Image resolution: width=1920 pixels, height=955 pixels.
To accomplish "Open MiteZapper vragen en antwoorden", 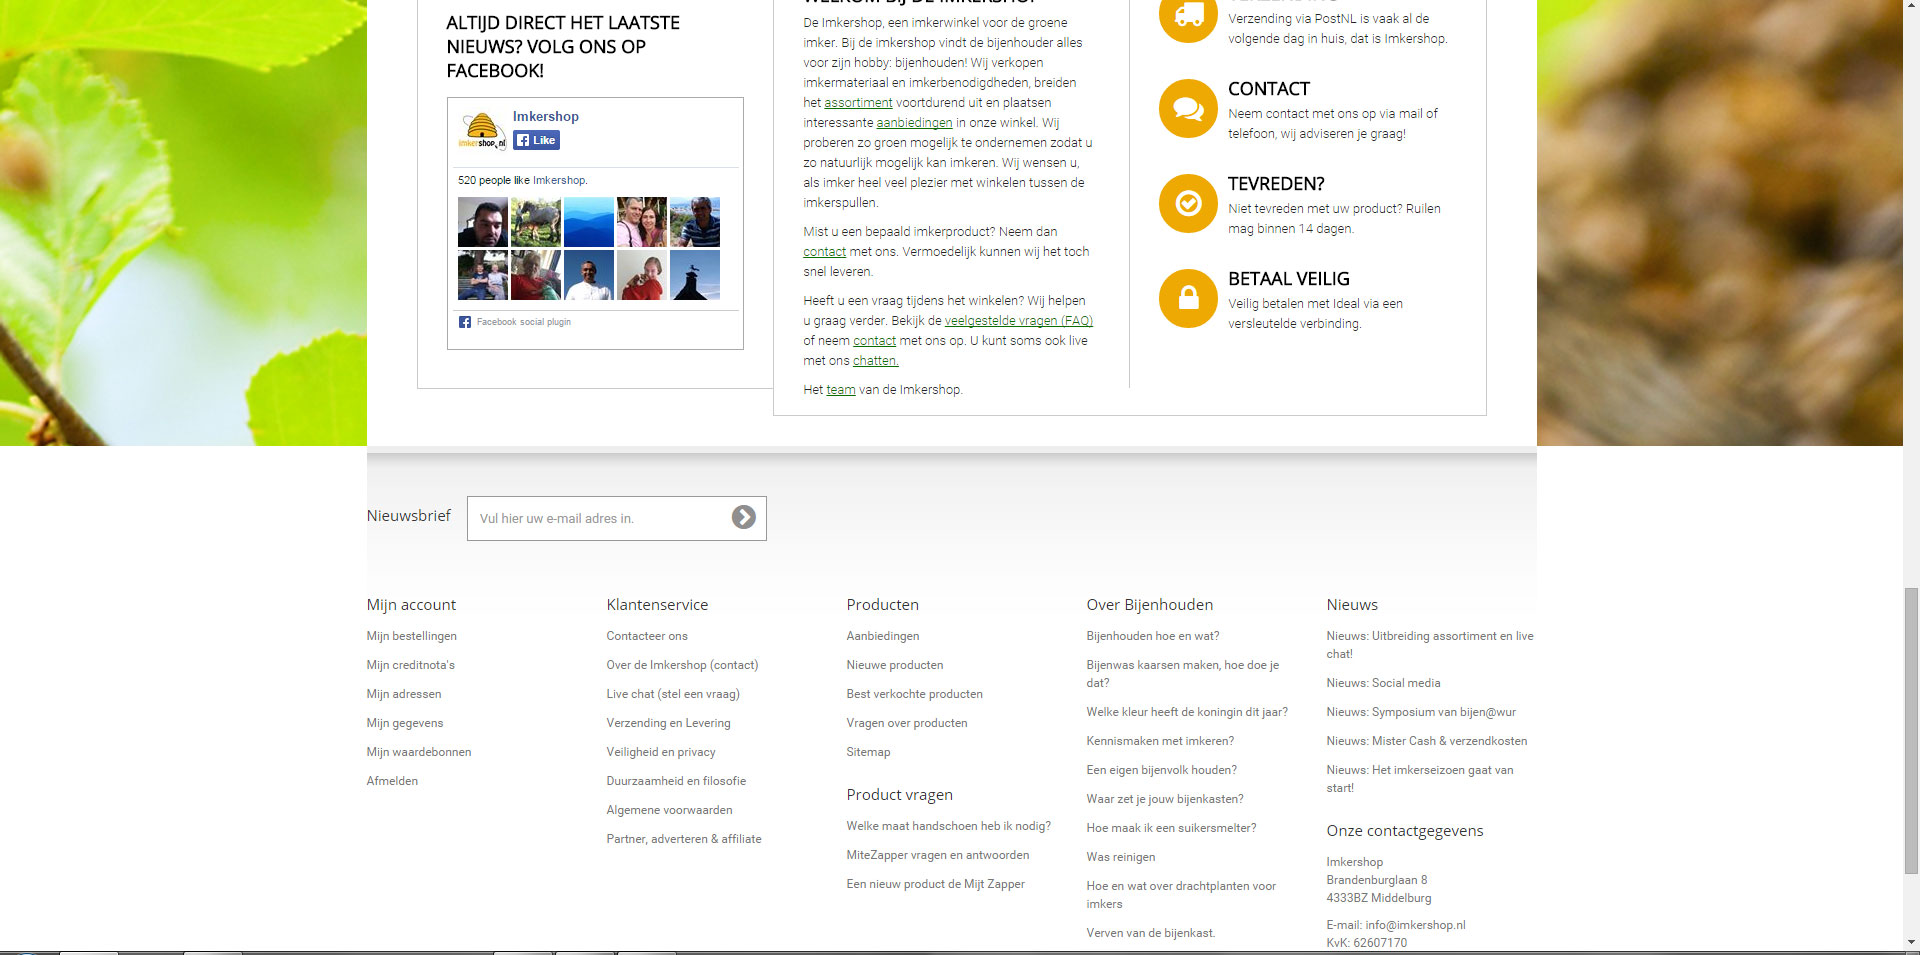I will (938, 855).
